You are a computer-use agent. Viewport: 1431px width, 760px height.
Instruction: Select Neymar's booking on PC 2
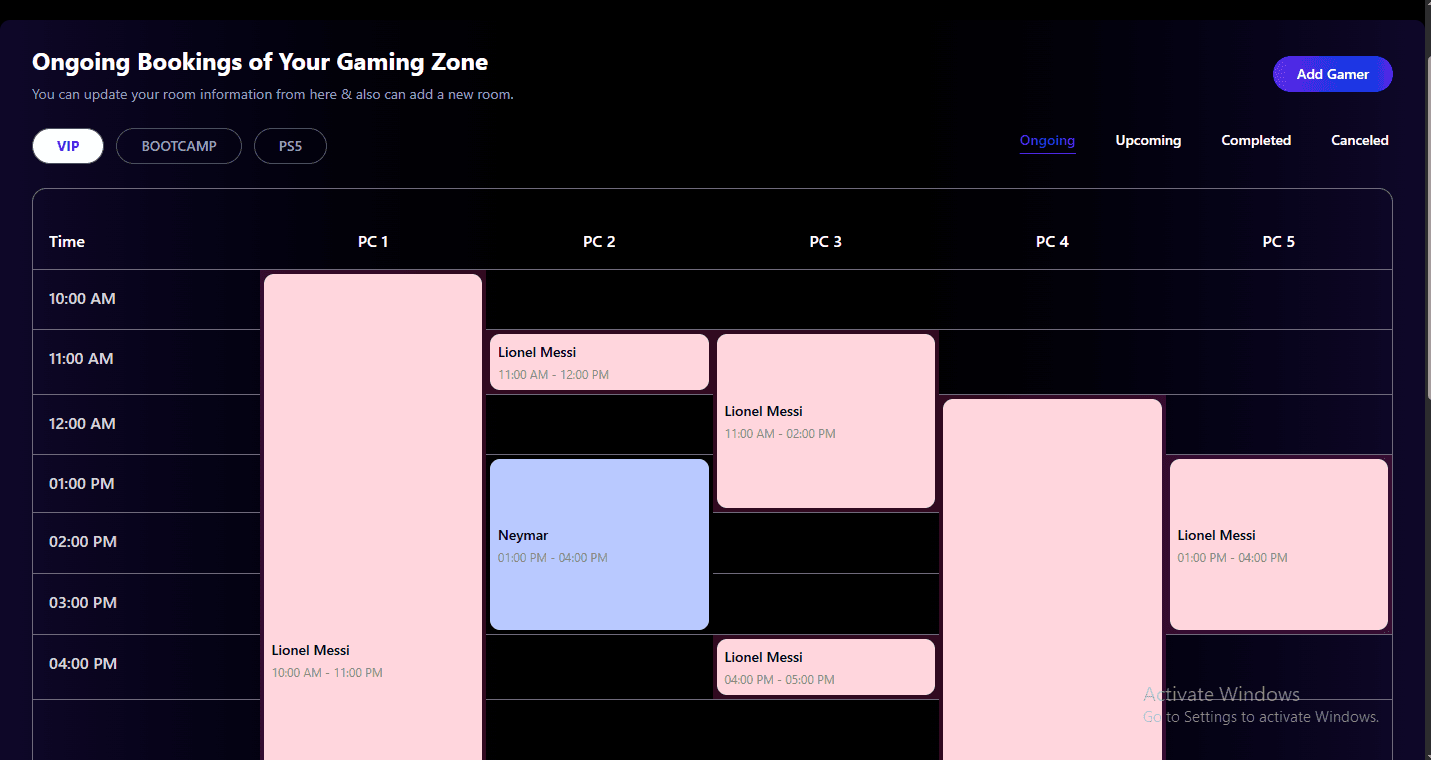point(599,544)
